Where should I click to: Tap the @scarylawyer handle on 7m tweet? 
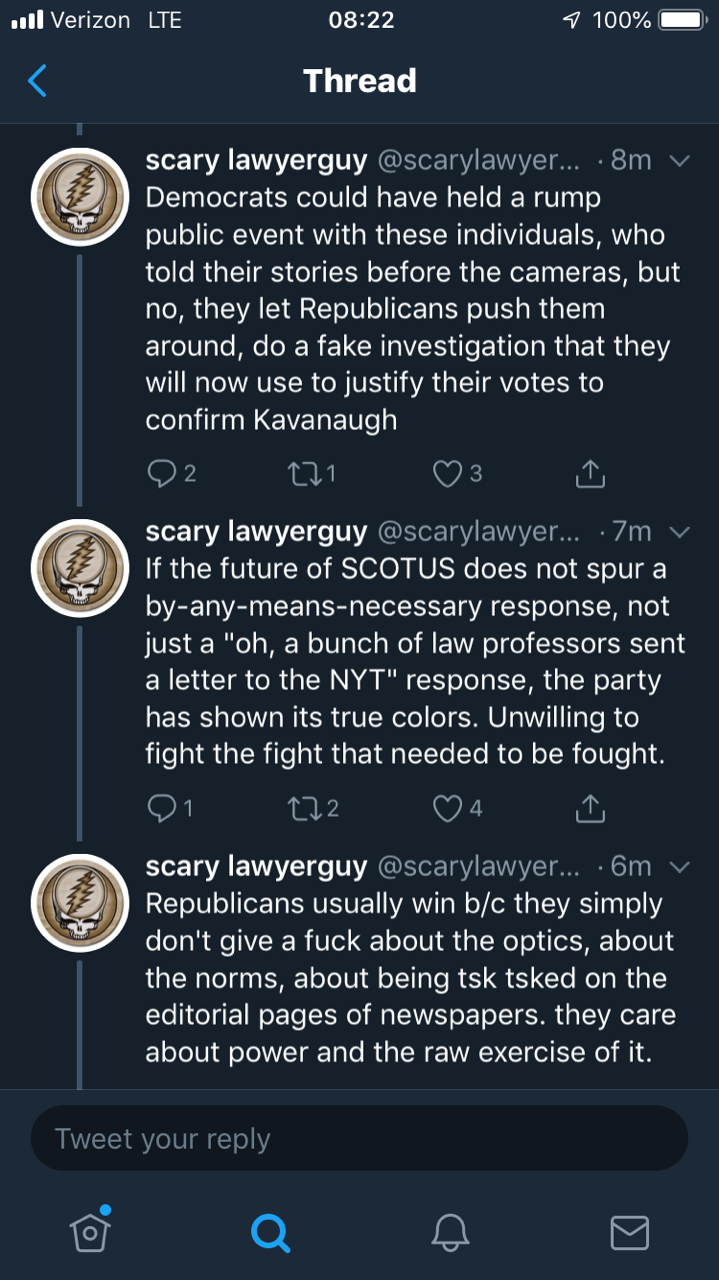476,531
